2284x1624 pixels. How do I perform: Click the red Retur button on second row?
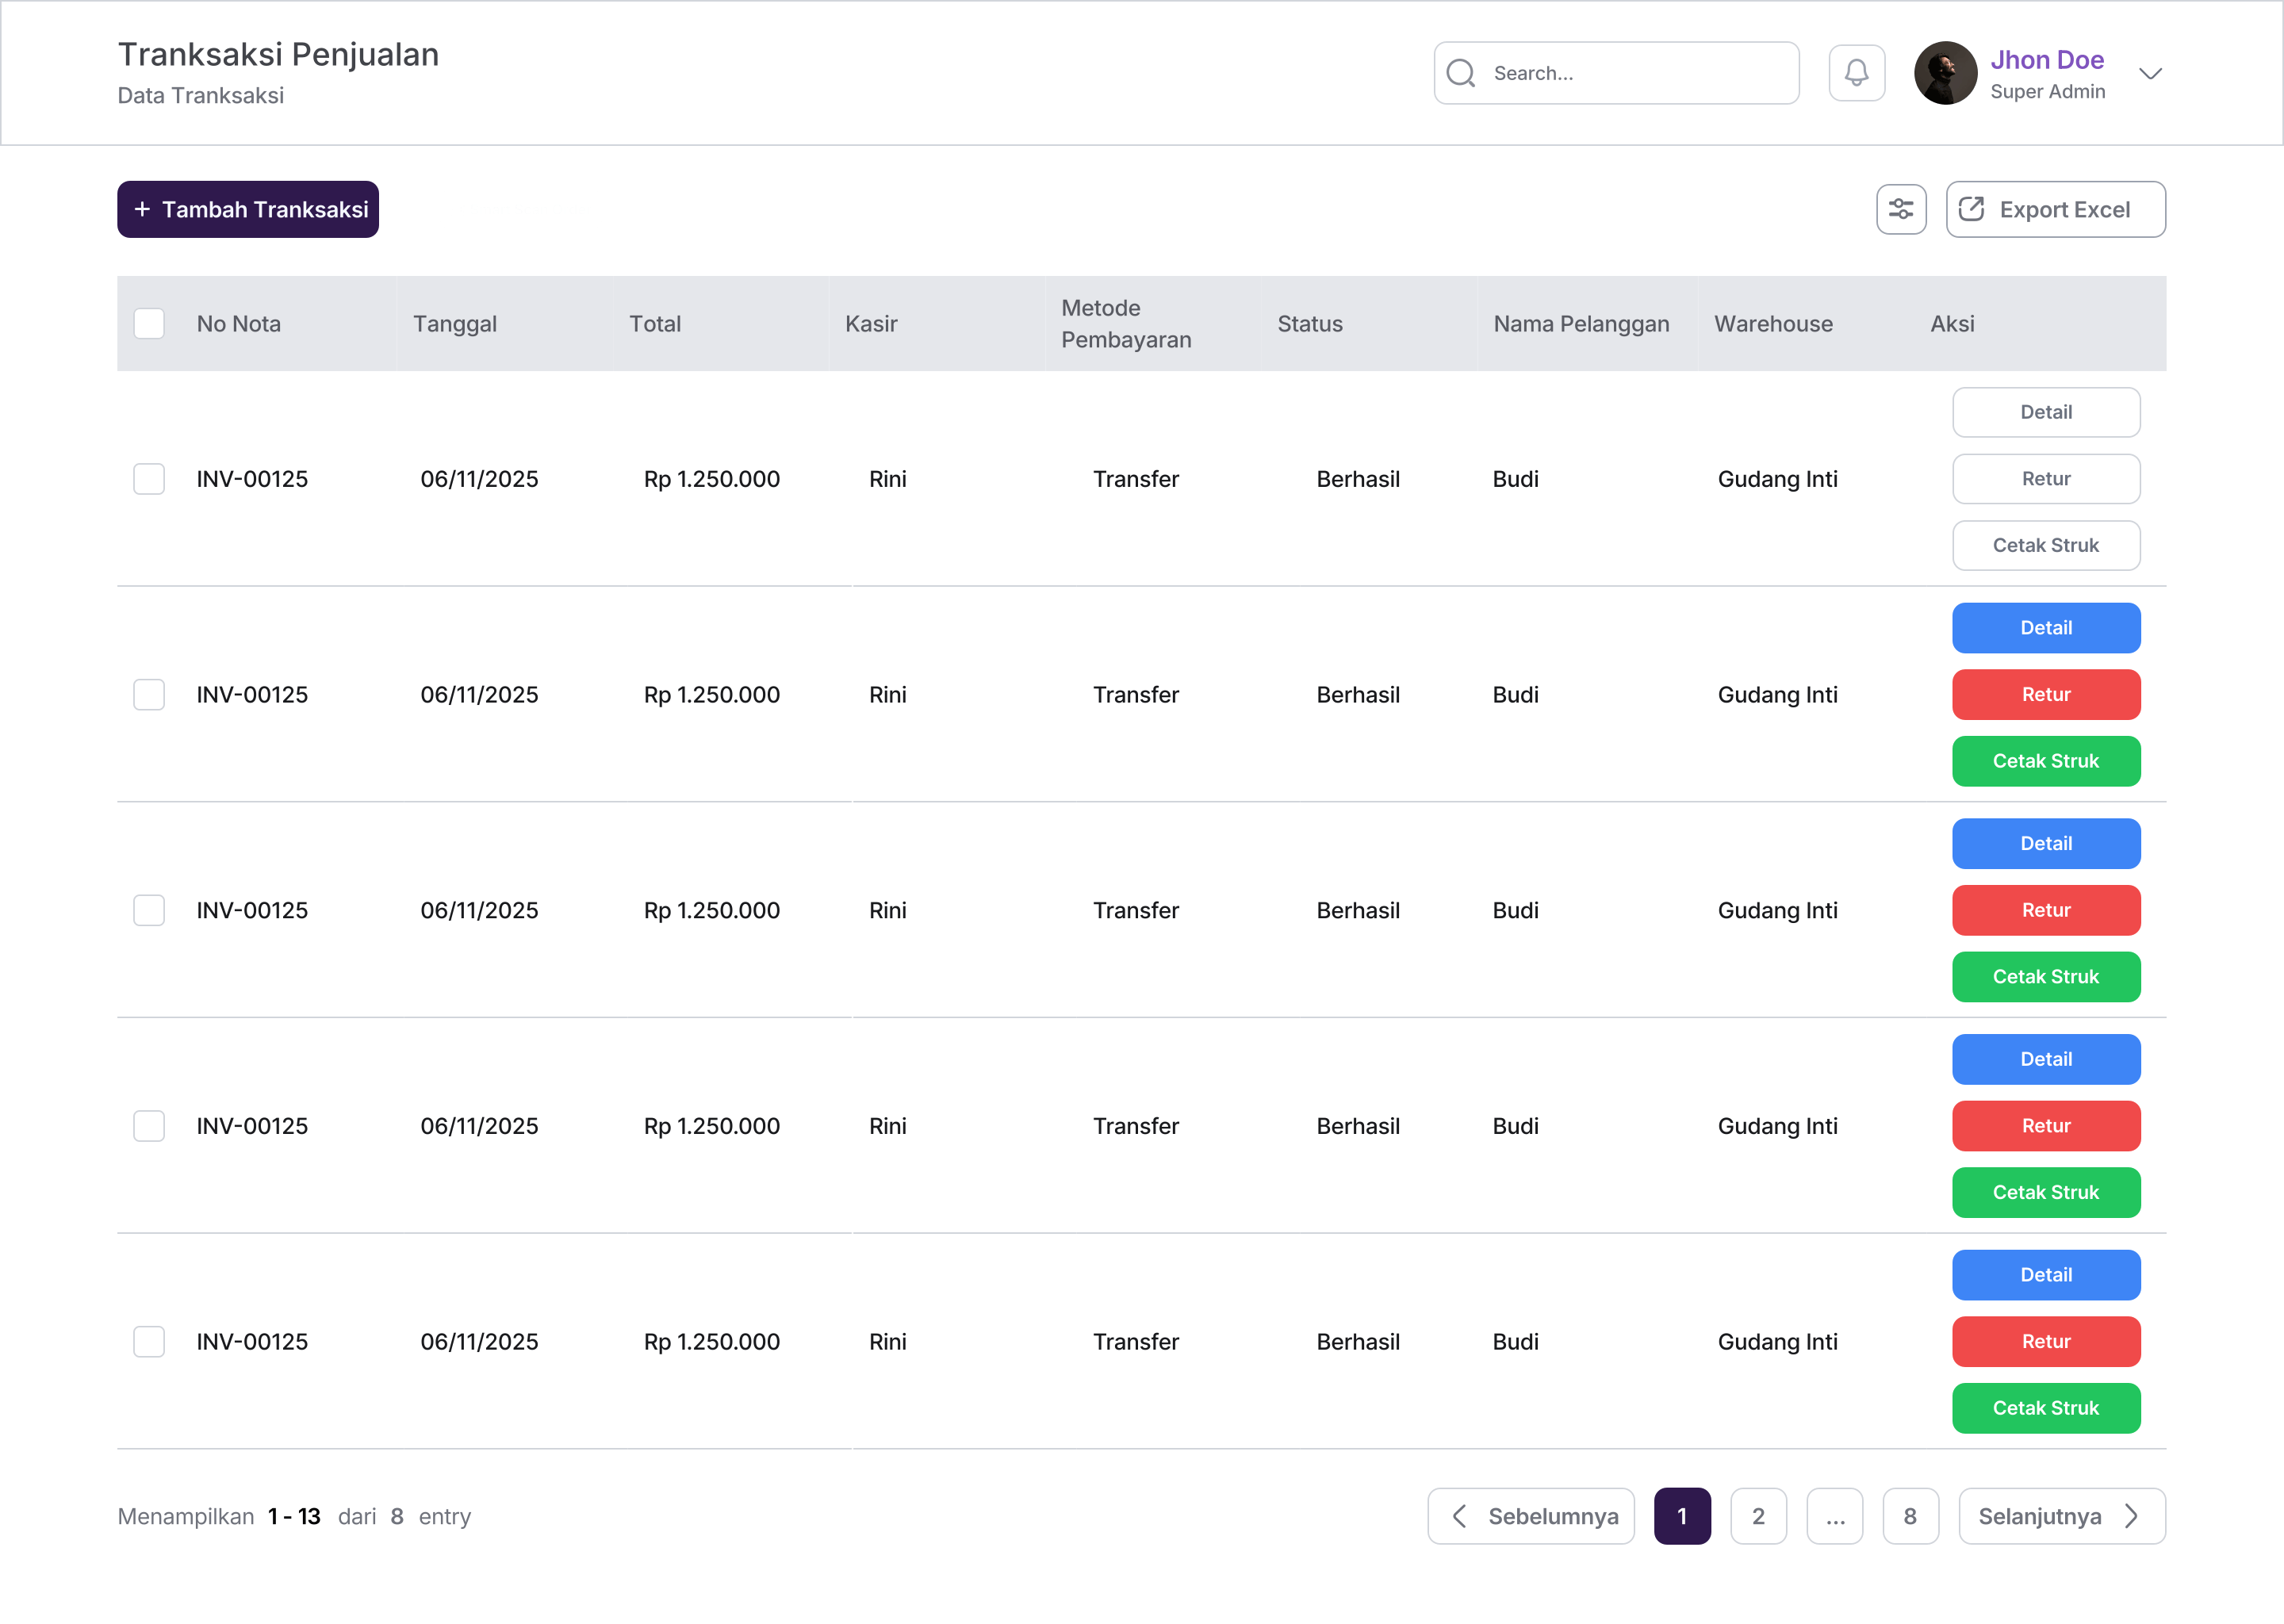pos(2046,694)
